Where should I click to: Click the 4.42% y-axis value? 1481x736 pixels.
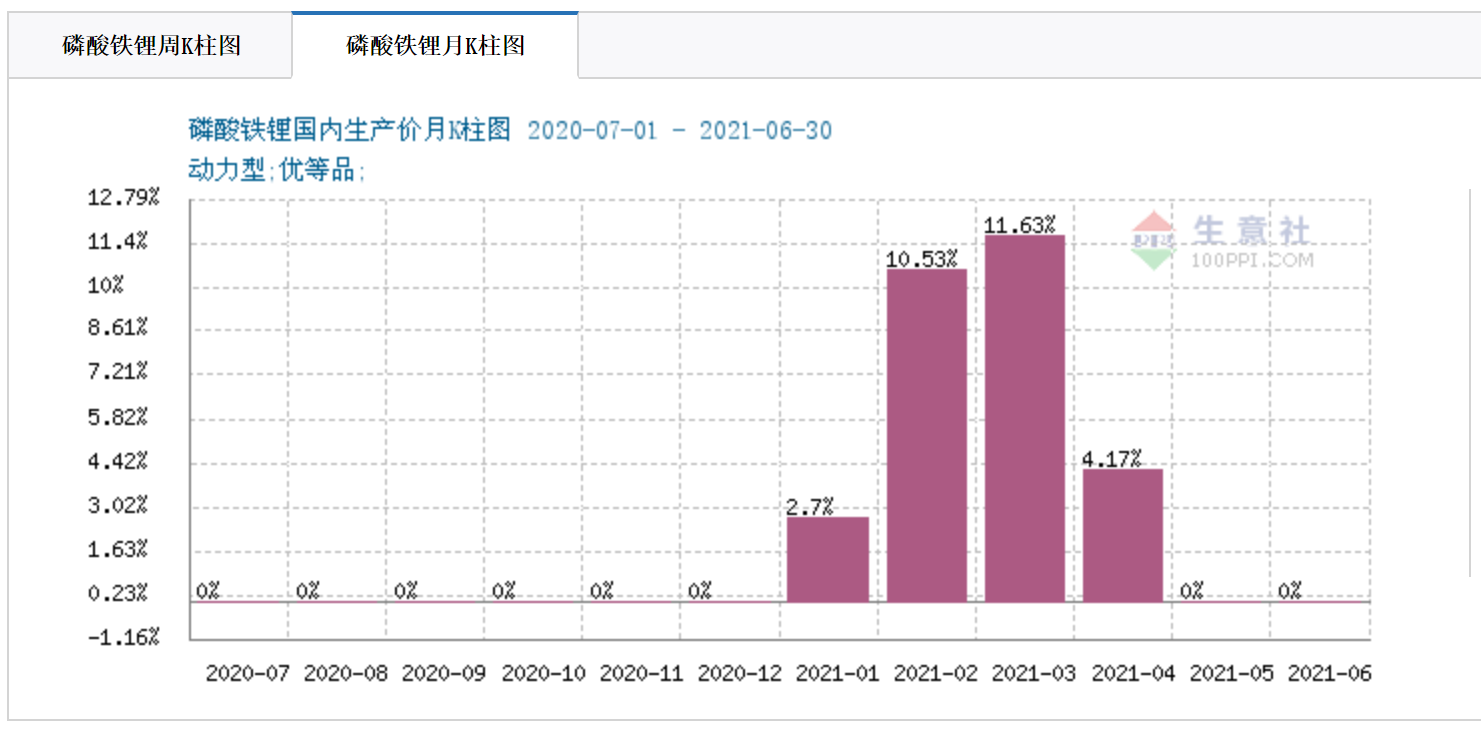[x=118, y=461]
